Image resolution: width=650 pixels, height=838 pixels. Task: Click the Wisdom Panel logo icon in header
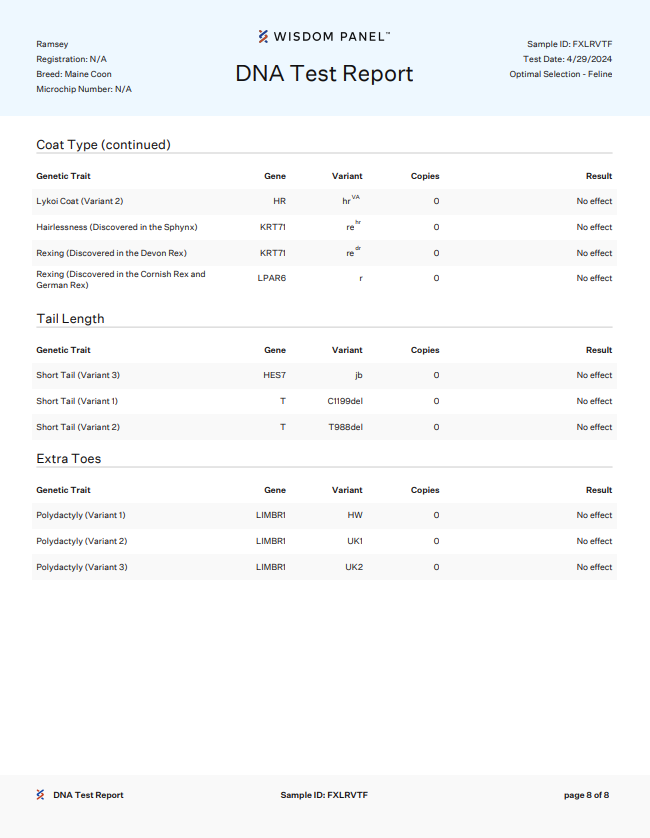(x=263, y=36)
